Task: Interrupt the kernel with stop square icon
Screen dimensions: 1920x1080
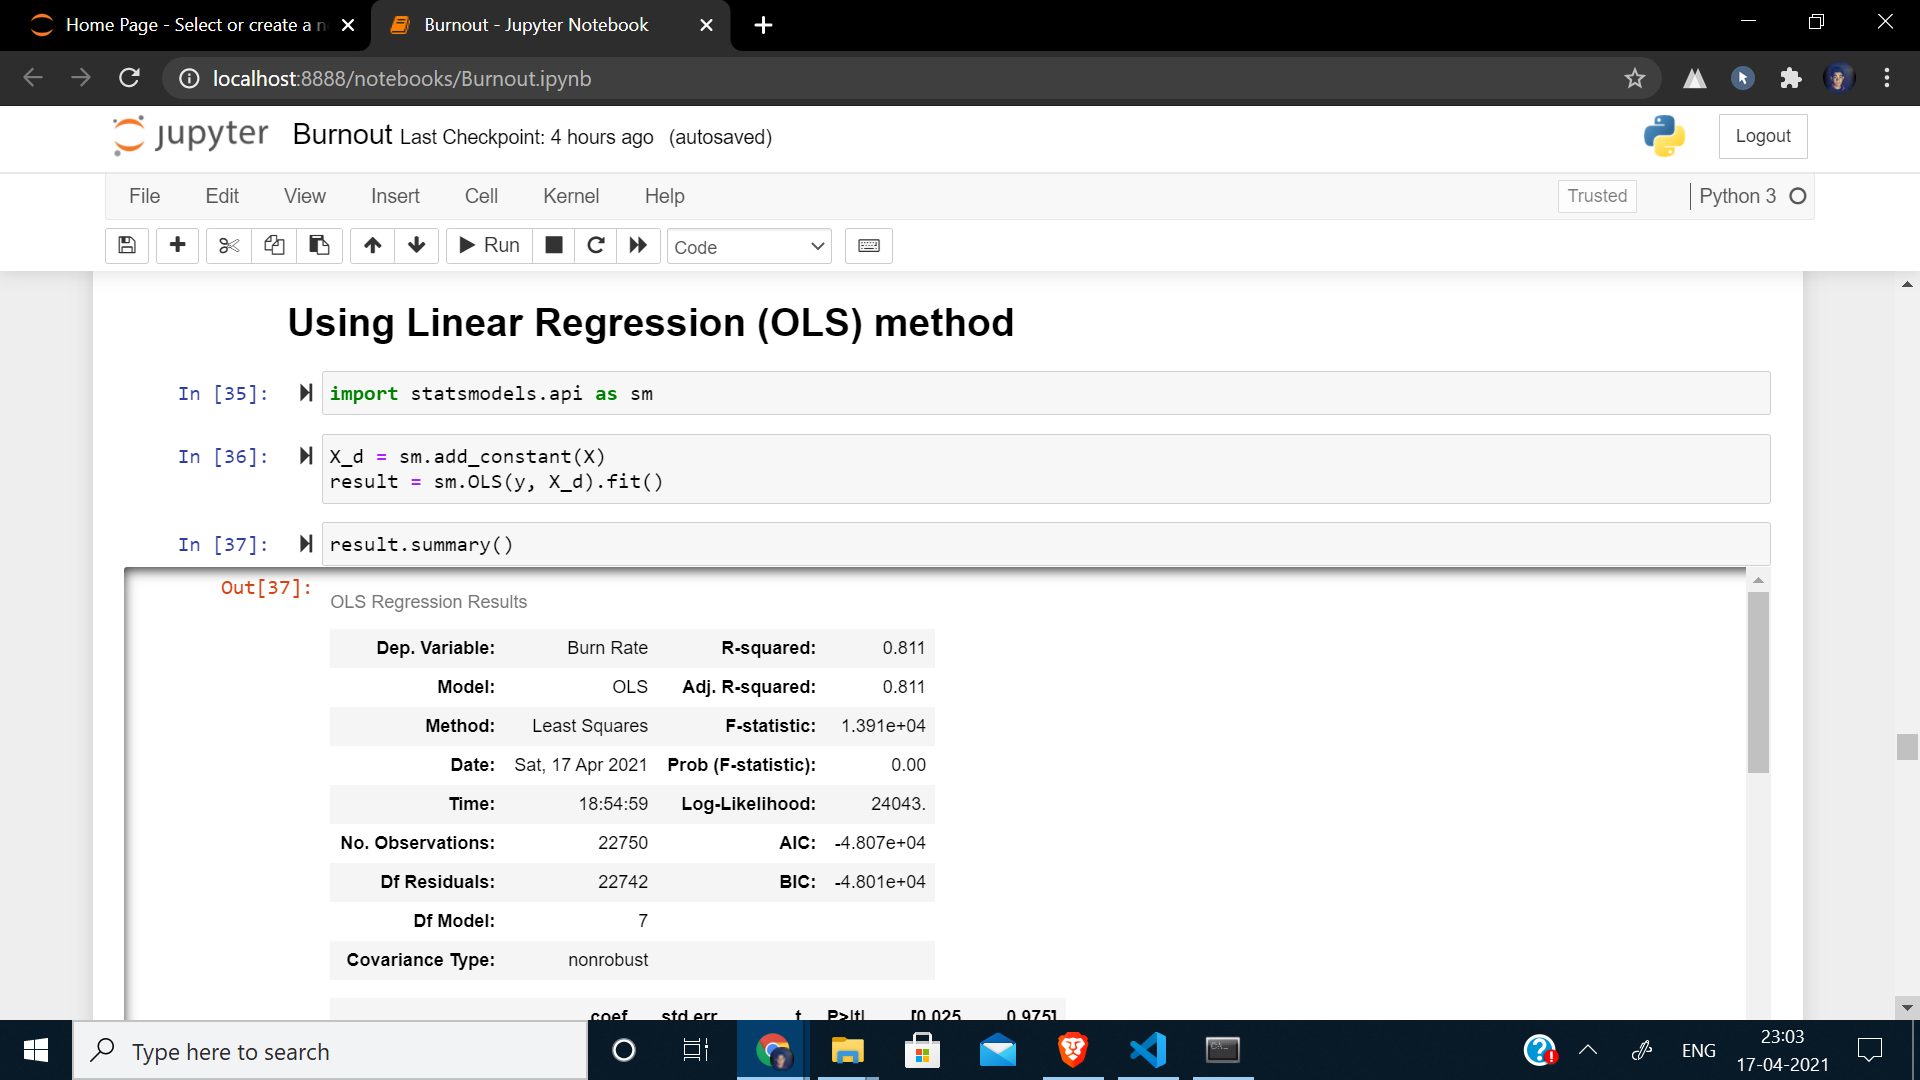Action: (x=554, y=246)
